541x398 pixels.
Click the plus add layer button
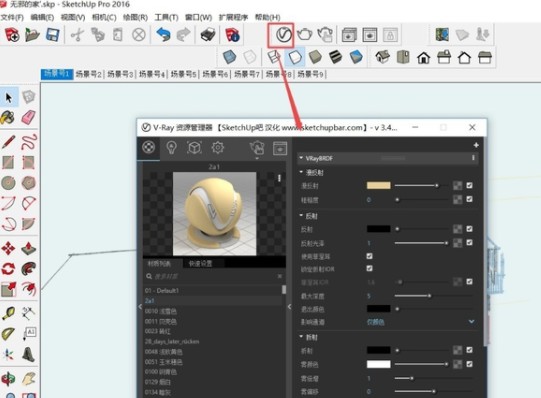(x=476, y=145)
